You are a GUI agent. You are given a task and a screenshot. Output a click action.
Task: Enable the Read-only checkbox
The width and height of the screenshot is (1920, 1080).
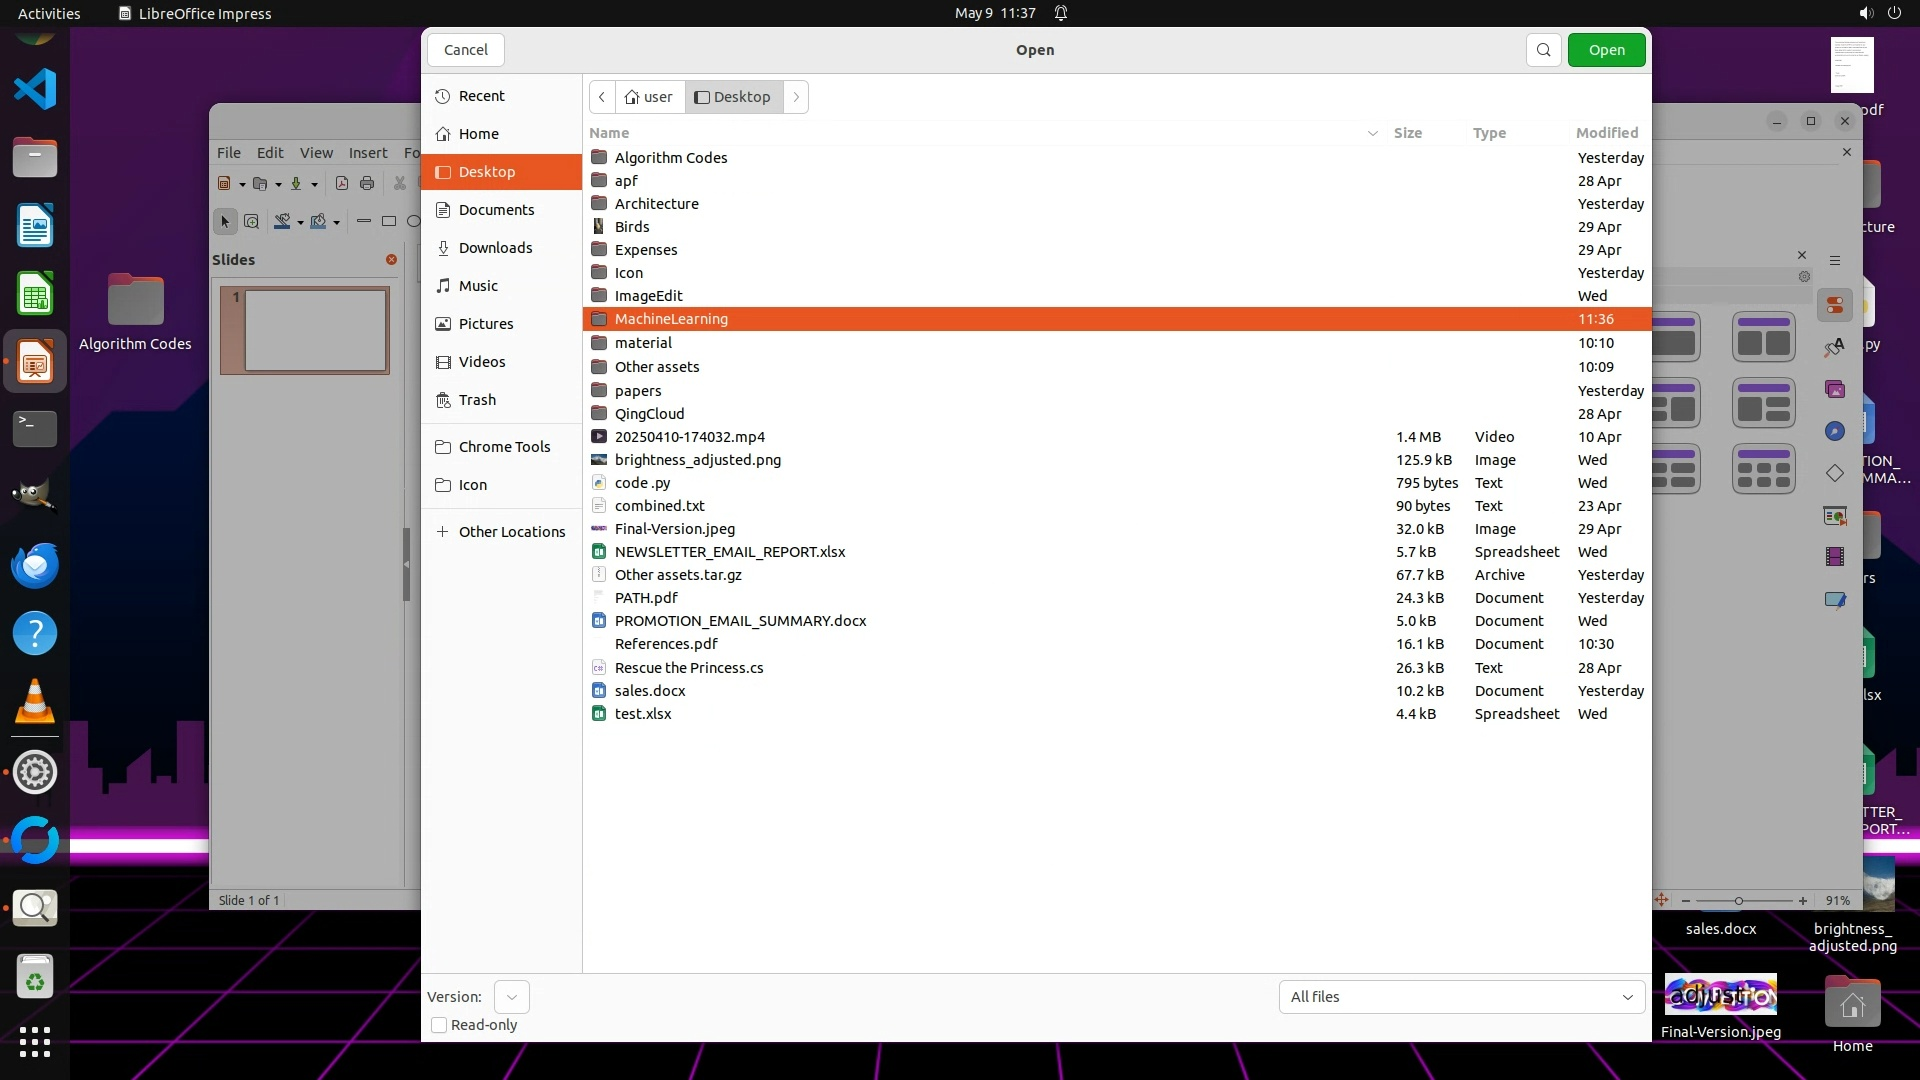point(439,1025)
